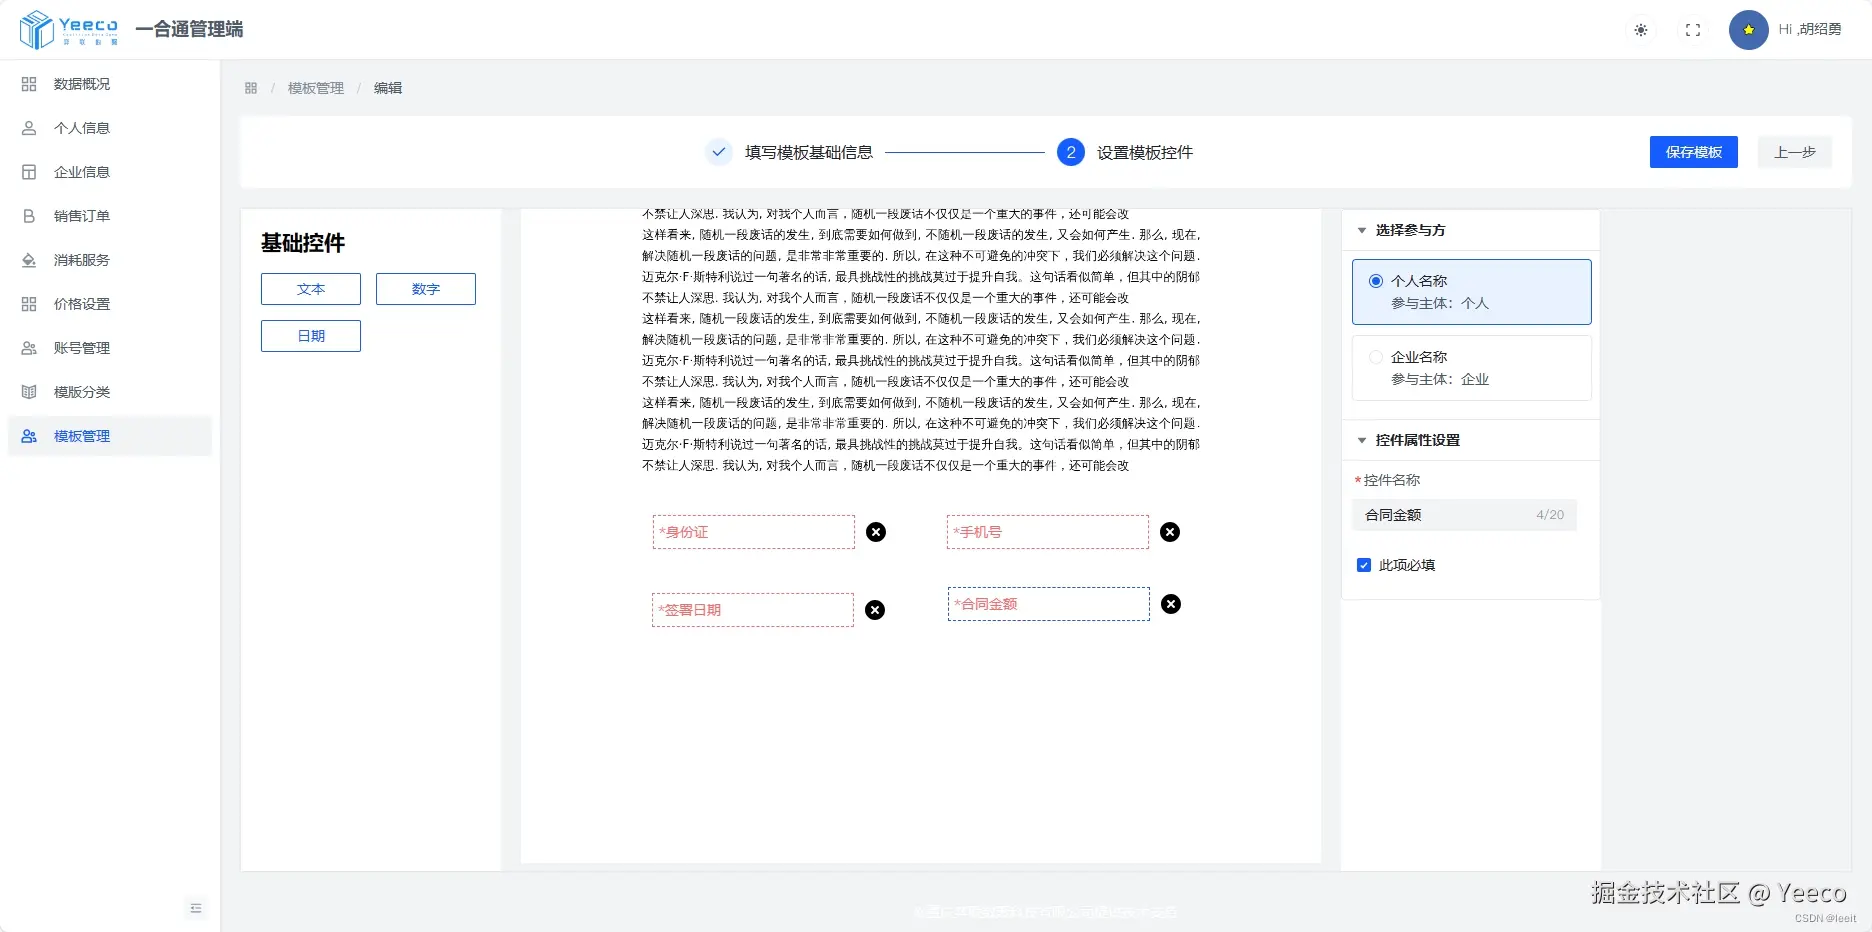Open 模板管理 menu item
This screenshot has height=932, width=1872.
coord(110,436)
